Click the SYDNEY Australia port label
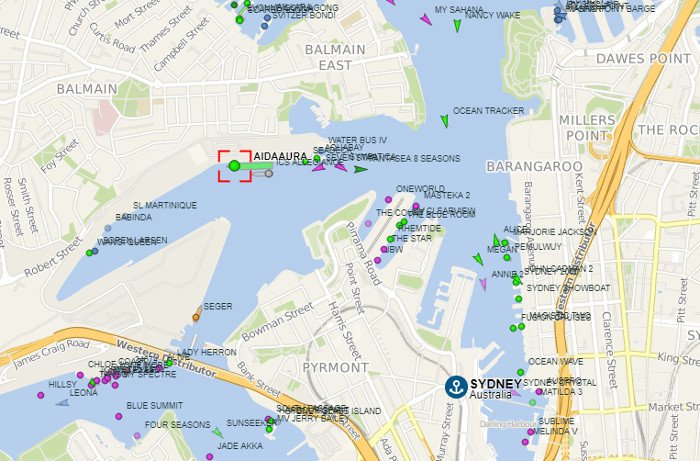Screen dimensions: 700x461 496,389
